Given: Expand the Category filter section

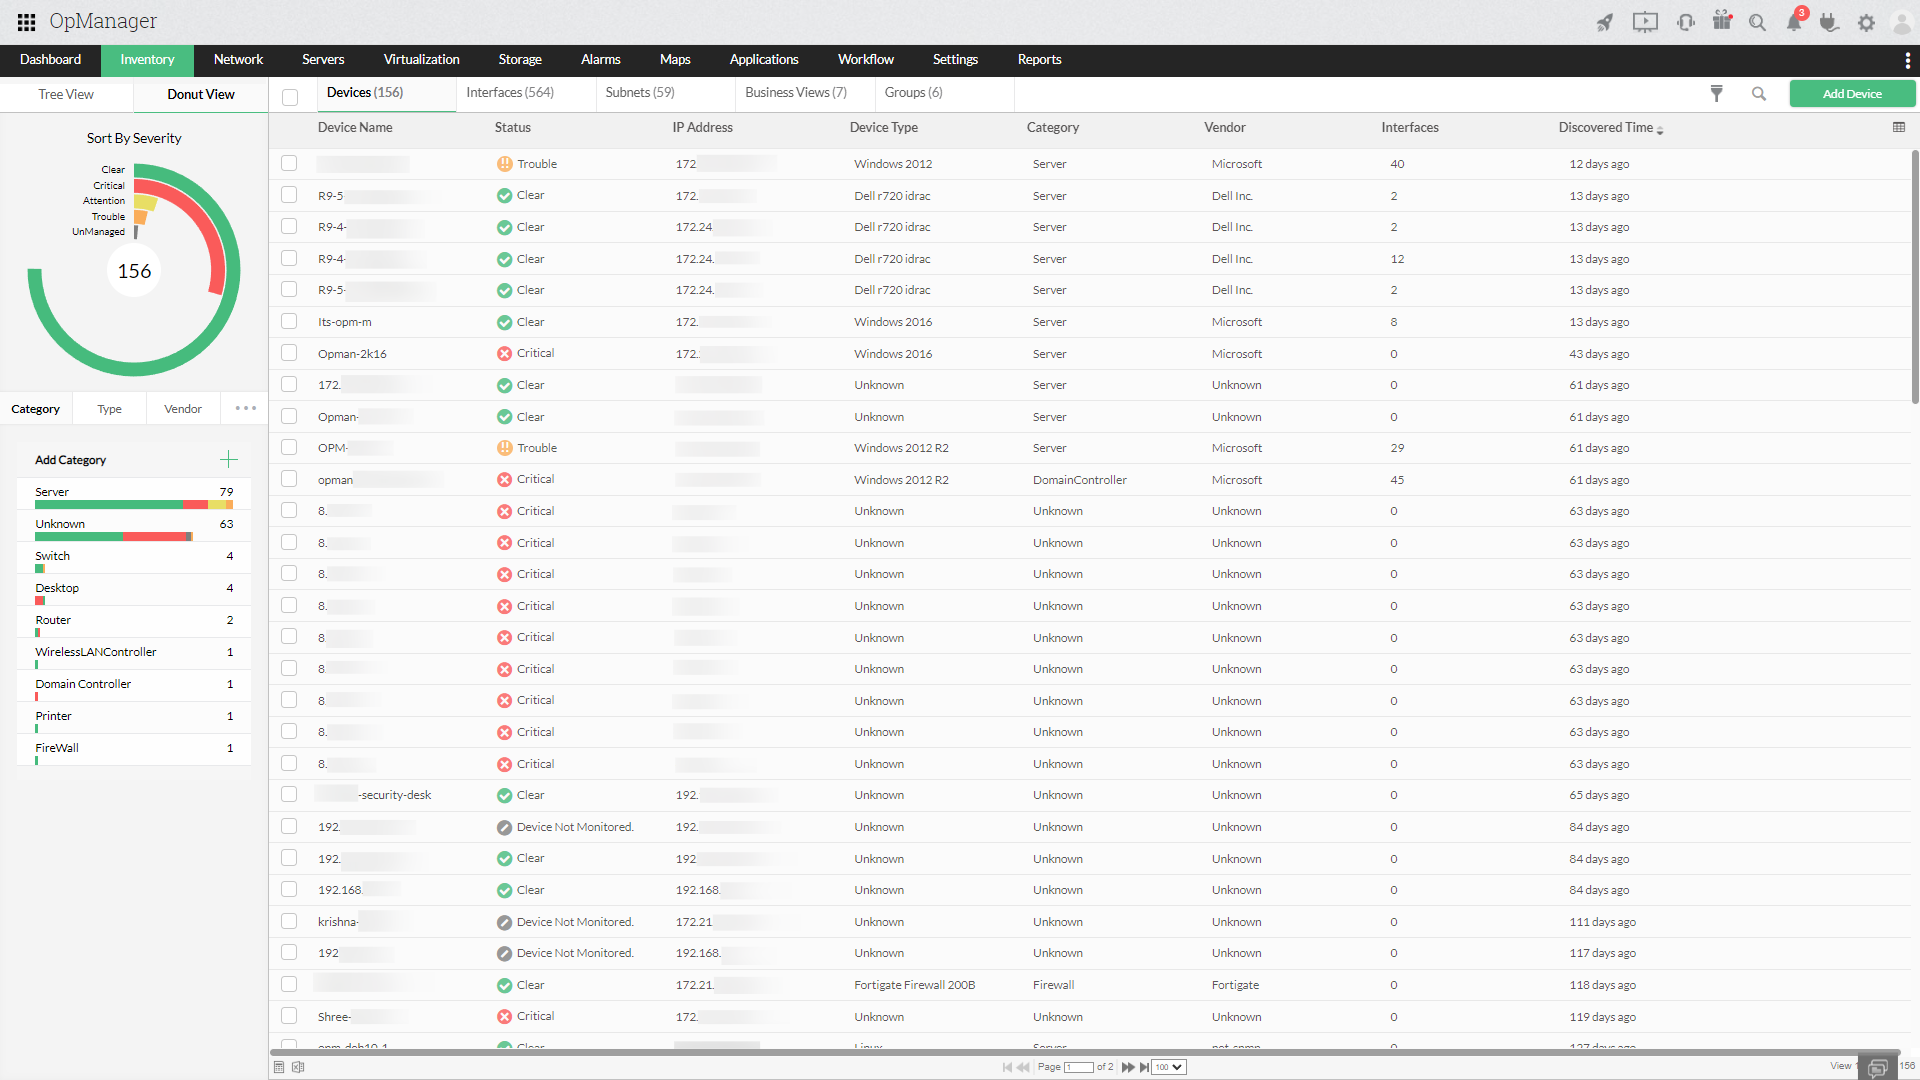Looking at the screenshot, I should click(x=36, y=409).
